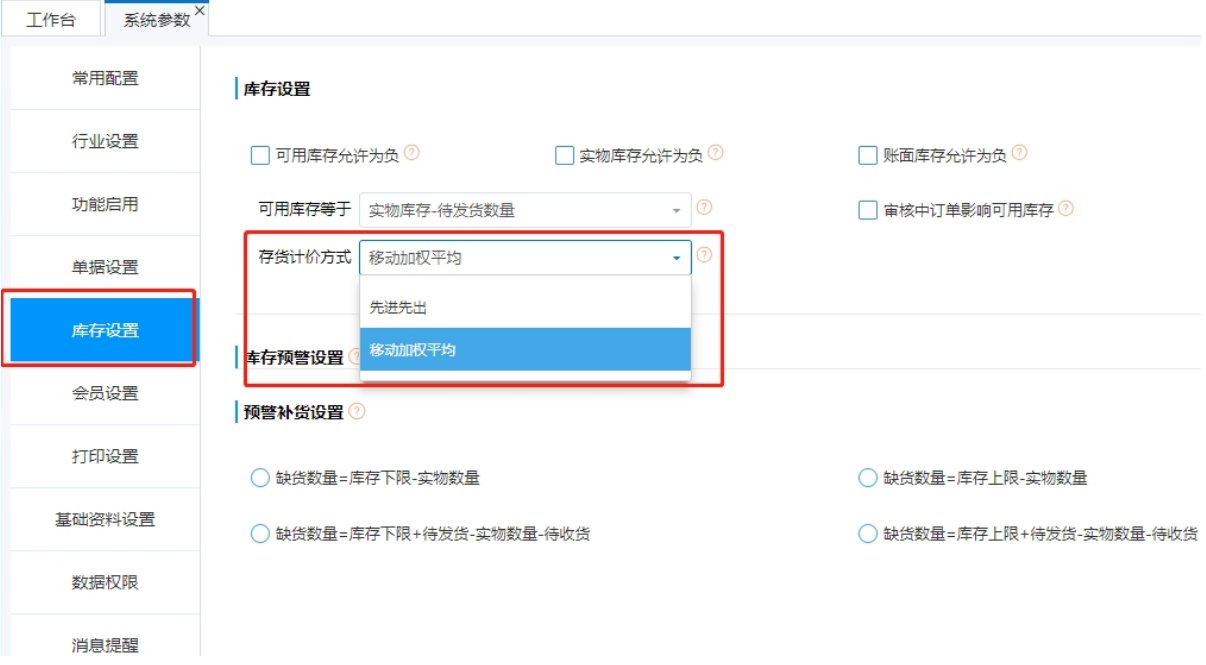
Task: Switch to the 工作台 tab
Action: coord(51,19)
